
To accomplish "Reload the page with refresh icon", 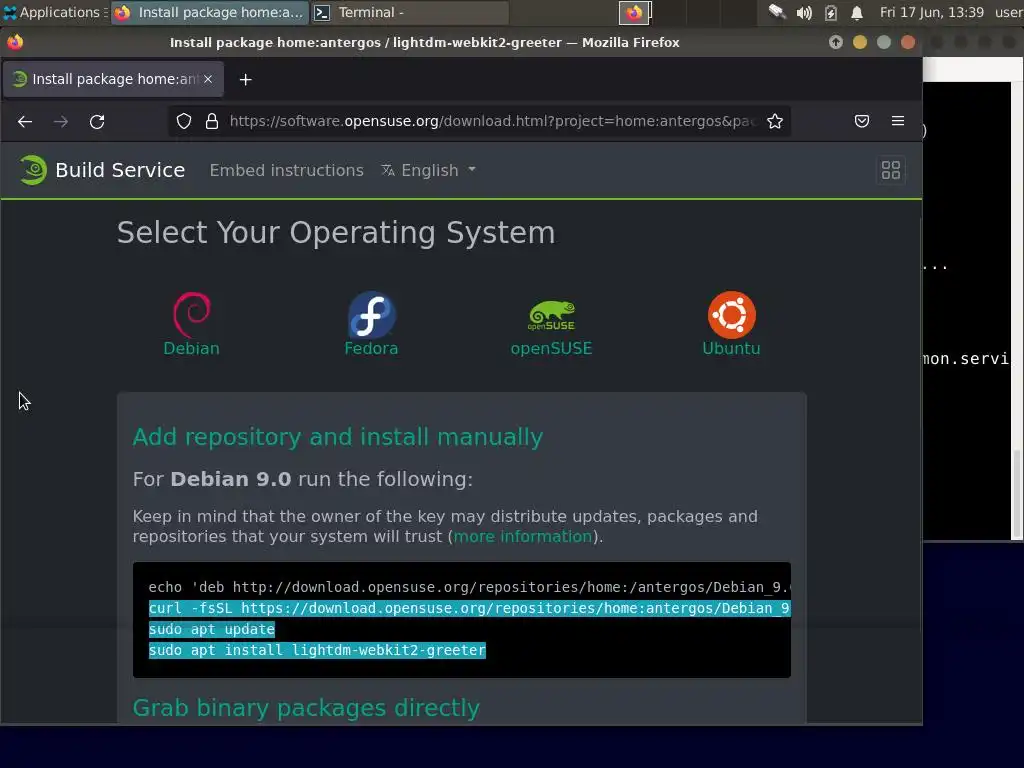I will 97,121.
